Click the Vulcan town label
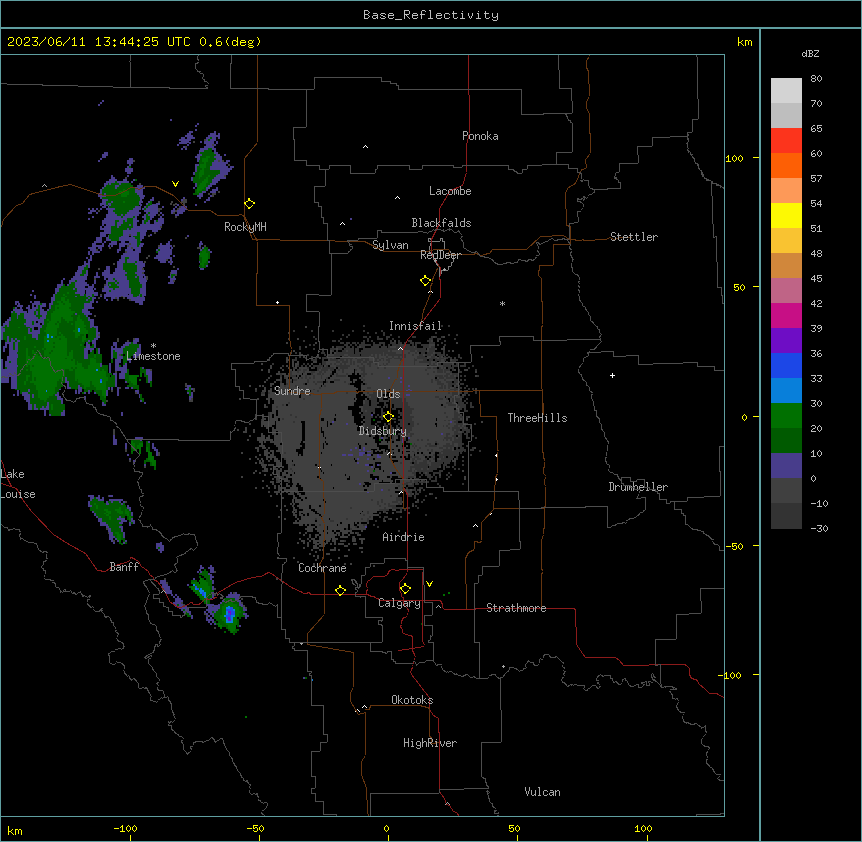Viewport: 862px width, 842px height. click(542, 792)
